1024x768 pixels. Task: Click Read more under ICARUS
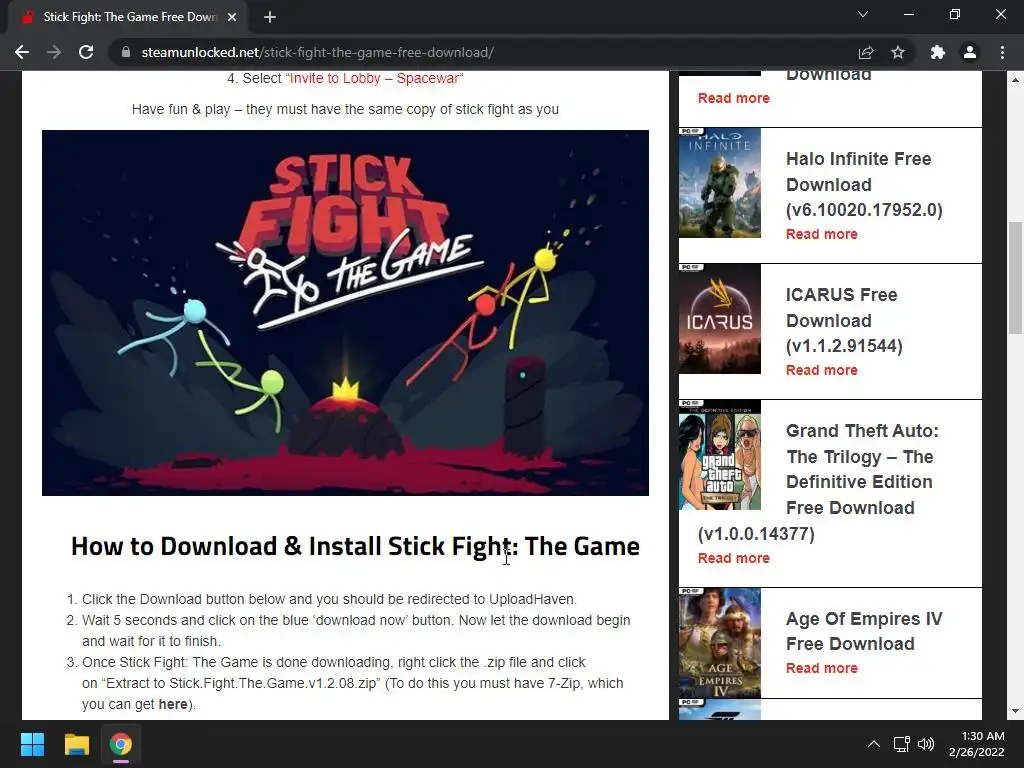click(822, 370)
